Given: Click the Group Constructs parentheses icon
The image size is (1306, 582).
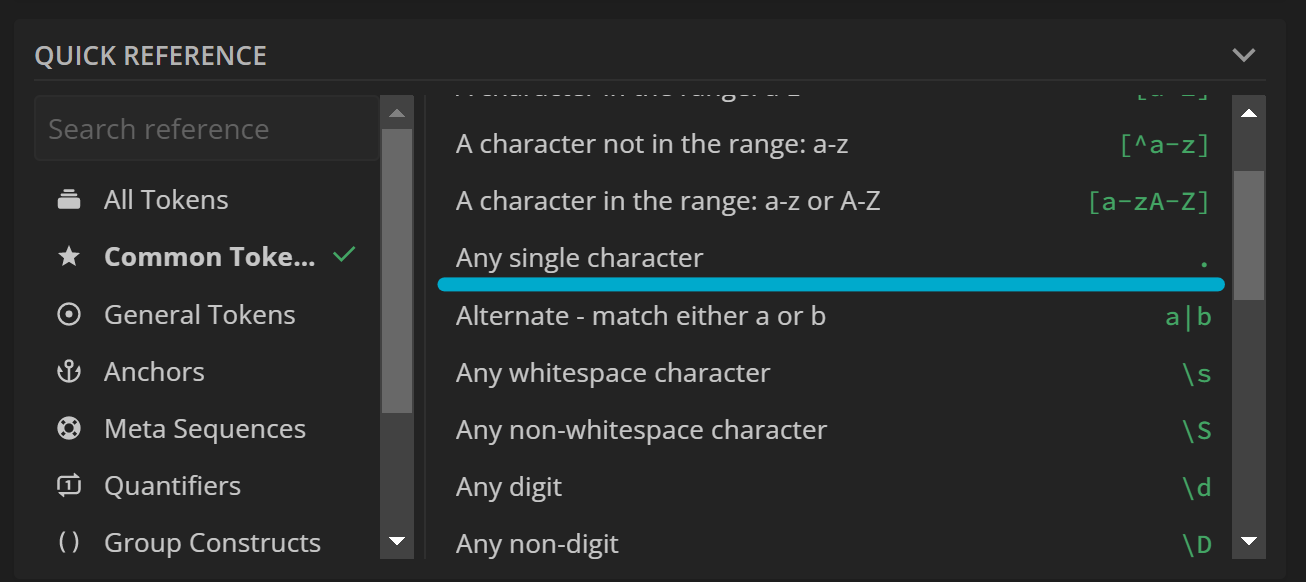Looking at the screenshot, I should click(x=69, y=543).
